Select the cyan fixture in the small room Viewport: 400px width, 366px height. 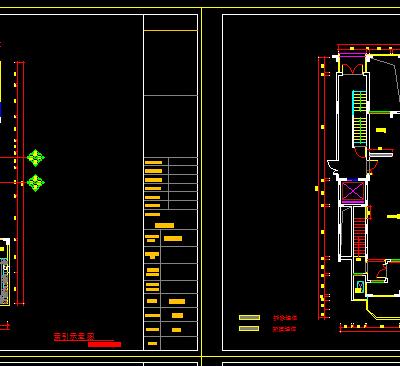pos(360,285)
